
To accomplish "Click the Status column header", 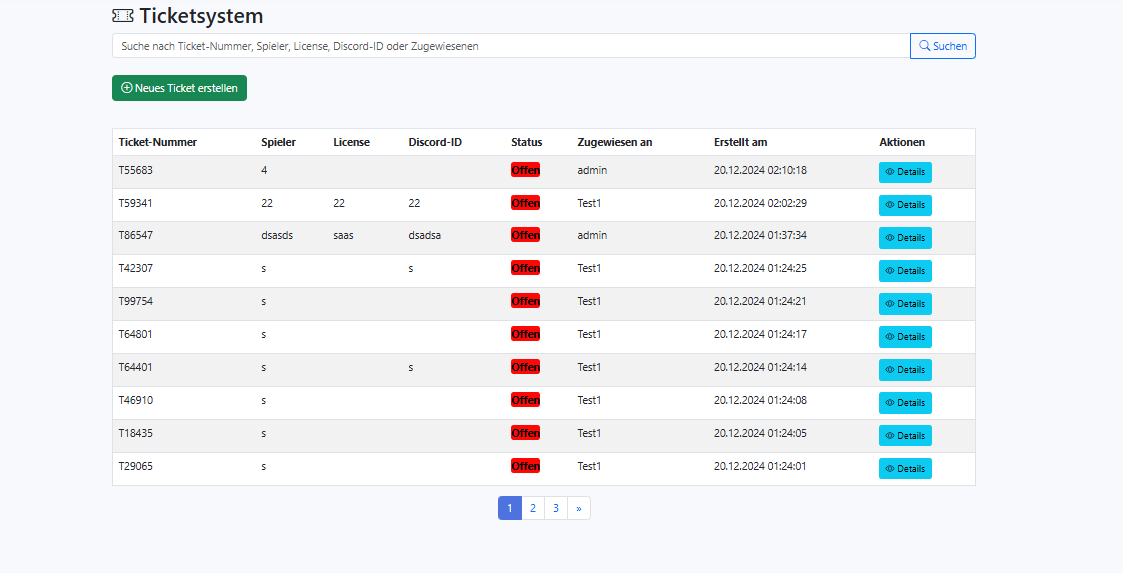I will coord(526,142).
